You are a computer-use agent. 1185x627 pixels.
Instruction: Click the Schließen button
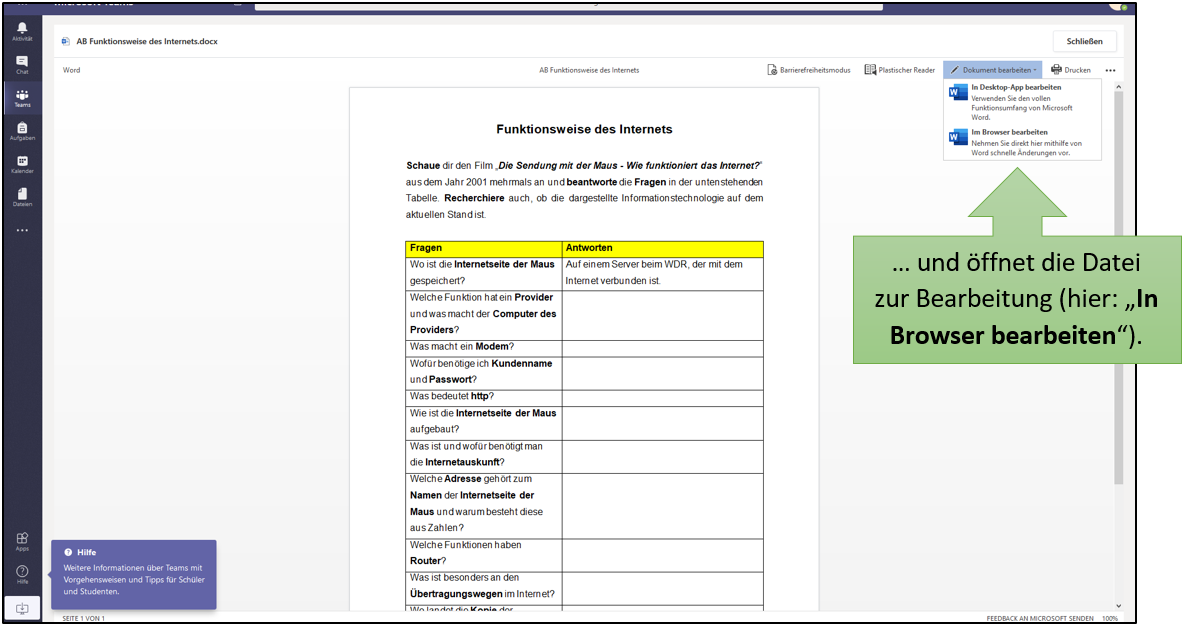click(1084, 41)
